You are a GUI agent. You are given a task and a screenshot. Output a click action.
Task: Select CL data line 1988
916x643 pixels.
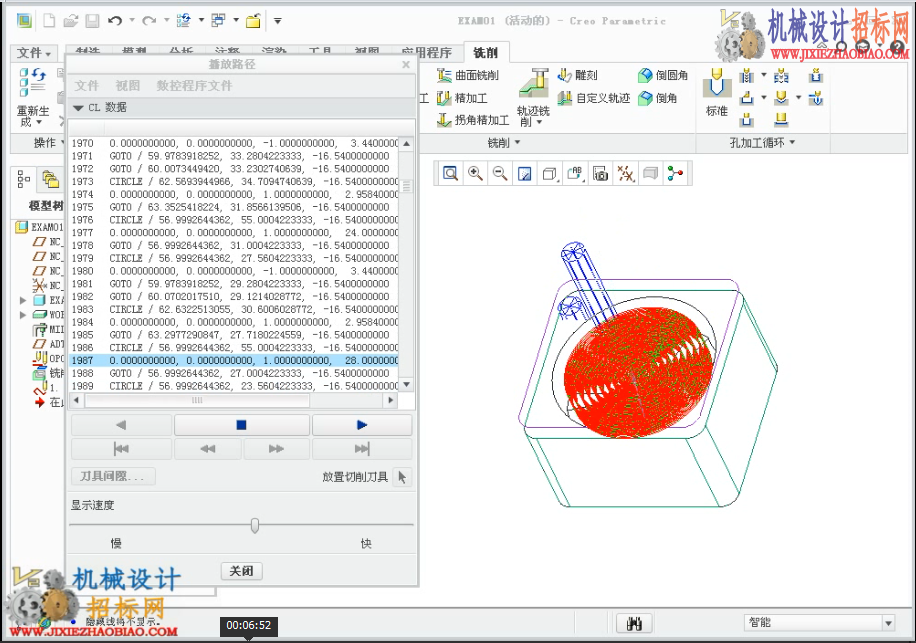click(x=234, y=373)
